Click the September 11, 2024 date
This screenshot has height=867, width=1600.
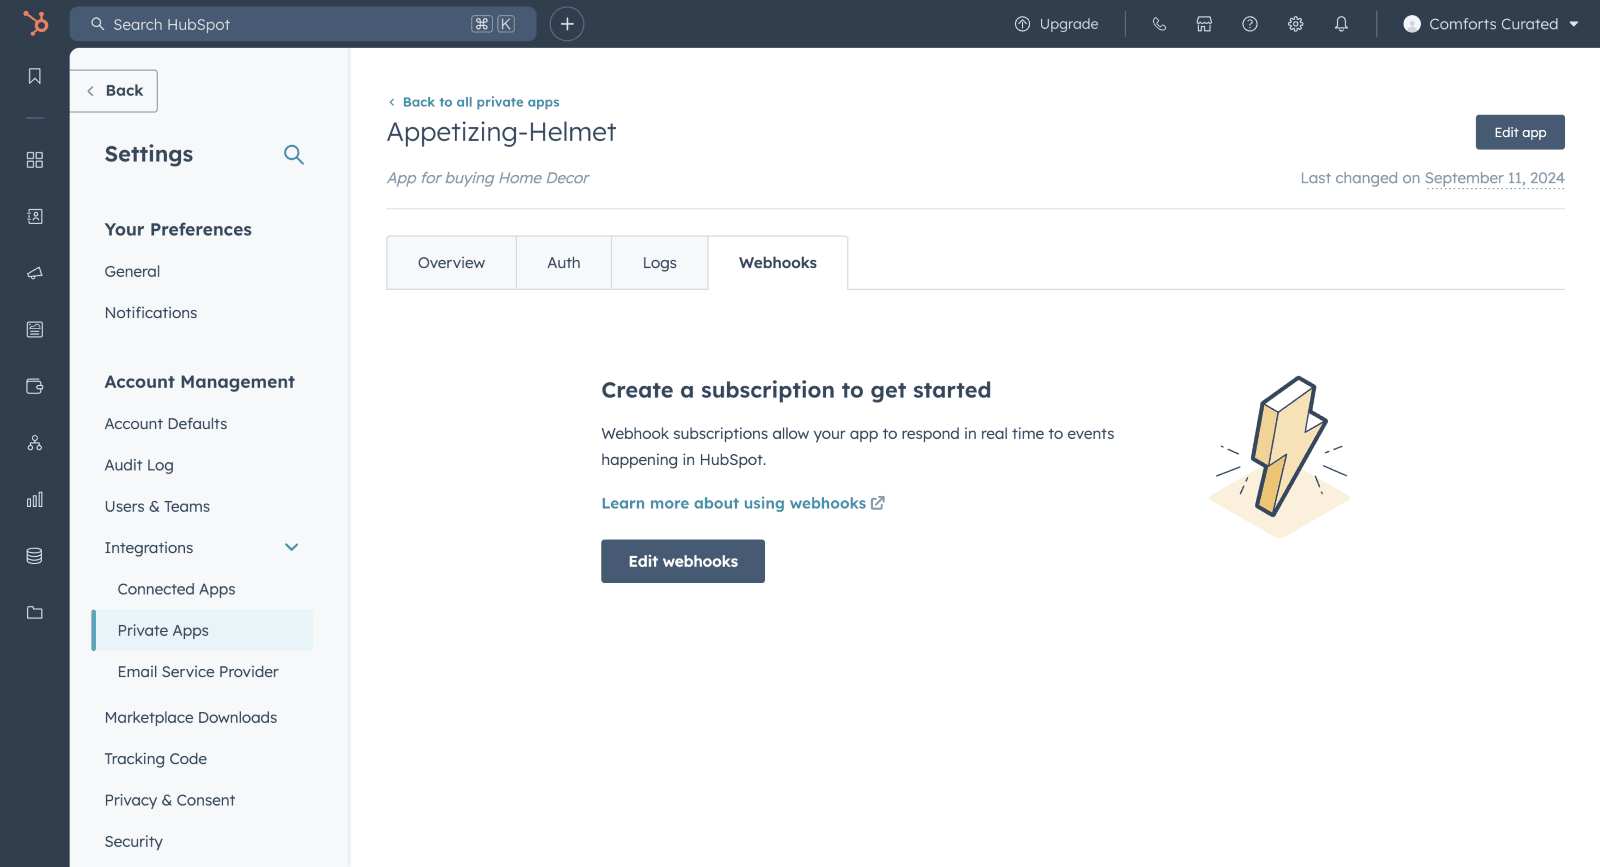(1494, 178)
